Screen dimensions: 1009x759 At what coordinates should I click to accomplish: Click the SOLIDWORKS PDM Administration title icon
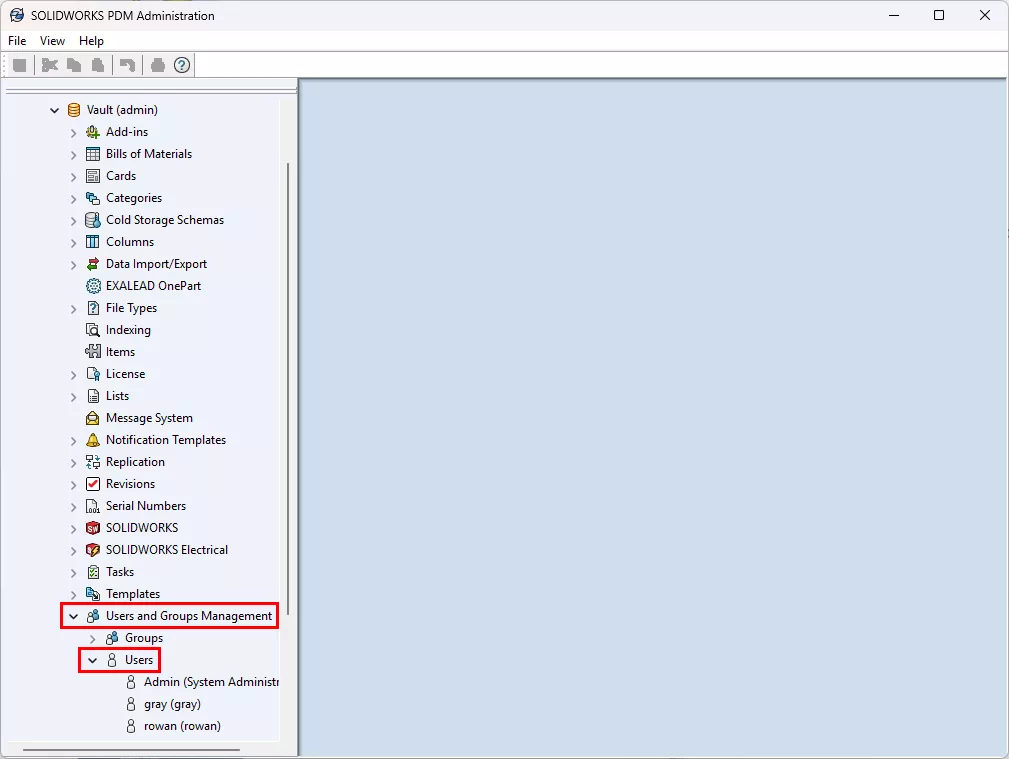pyautogui.click(x=17, y=15)
